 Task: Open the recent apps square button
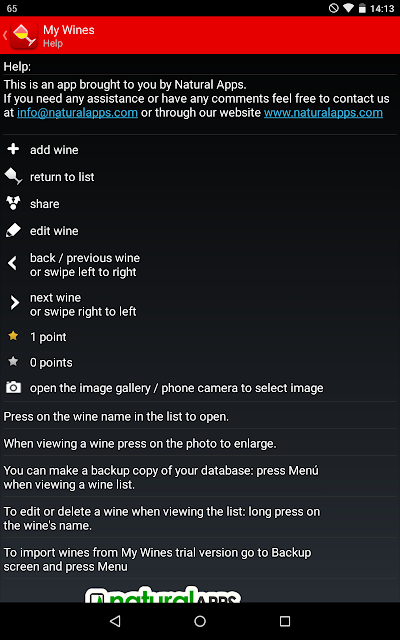coord(285,621)
